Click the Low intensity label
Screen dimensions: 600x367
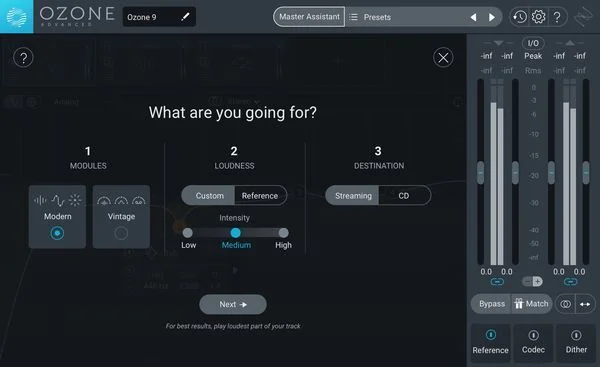[x=189, y=245]
